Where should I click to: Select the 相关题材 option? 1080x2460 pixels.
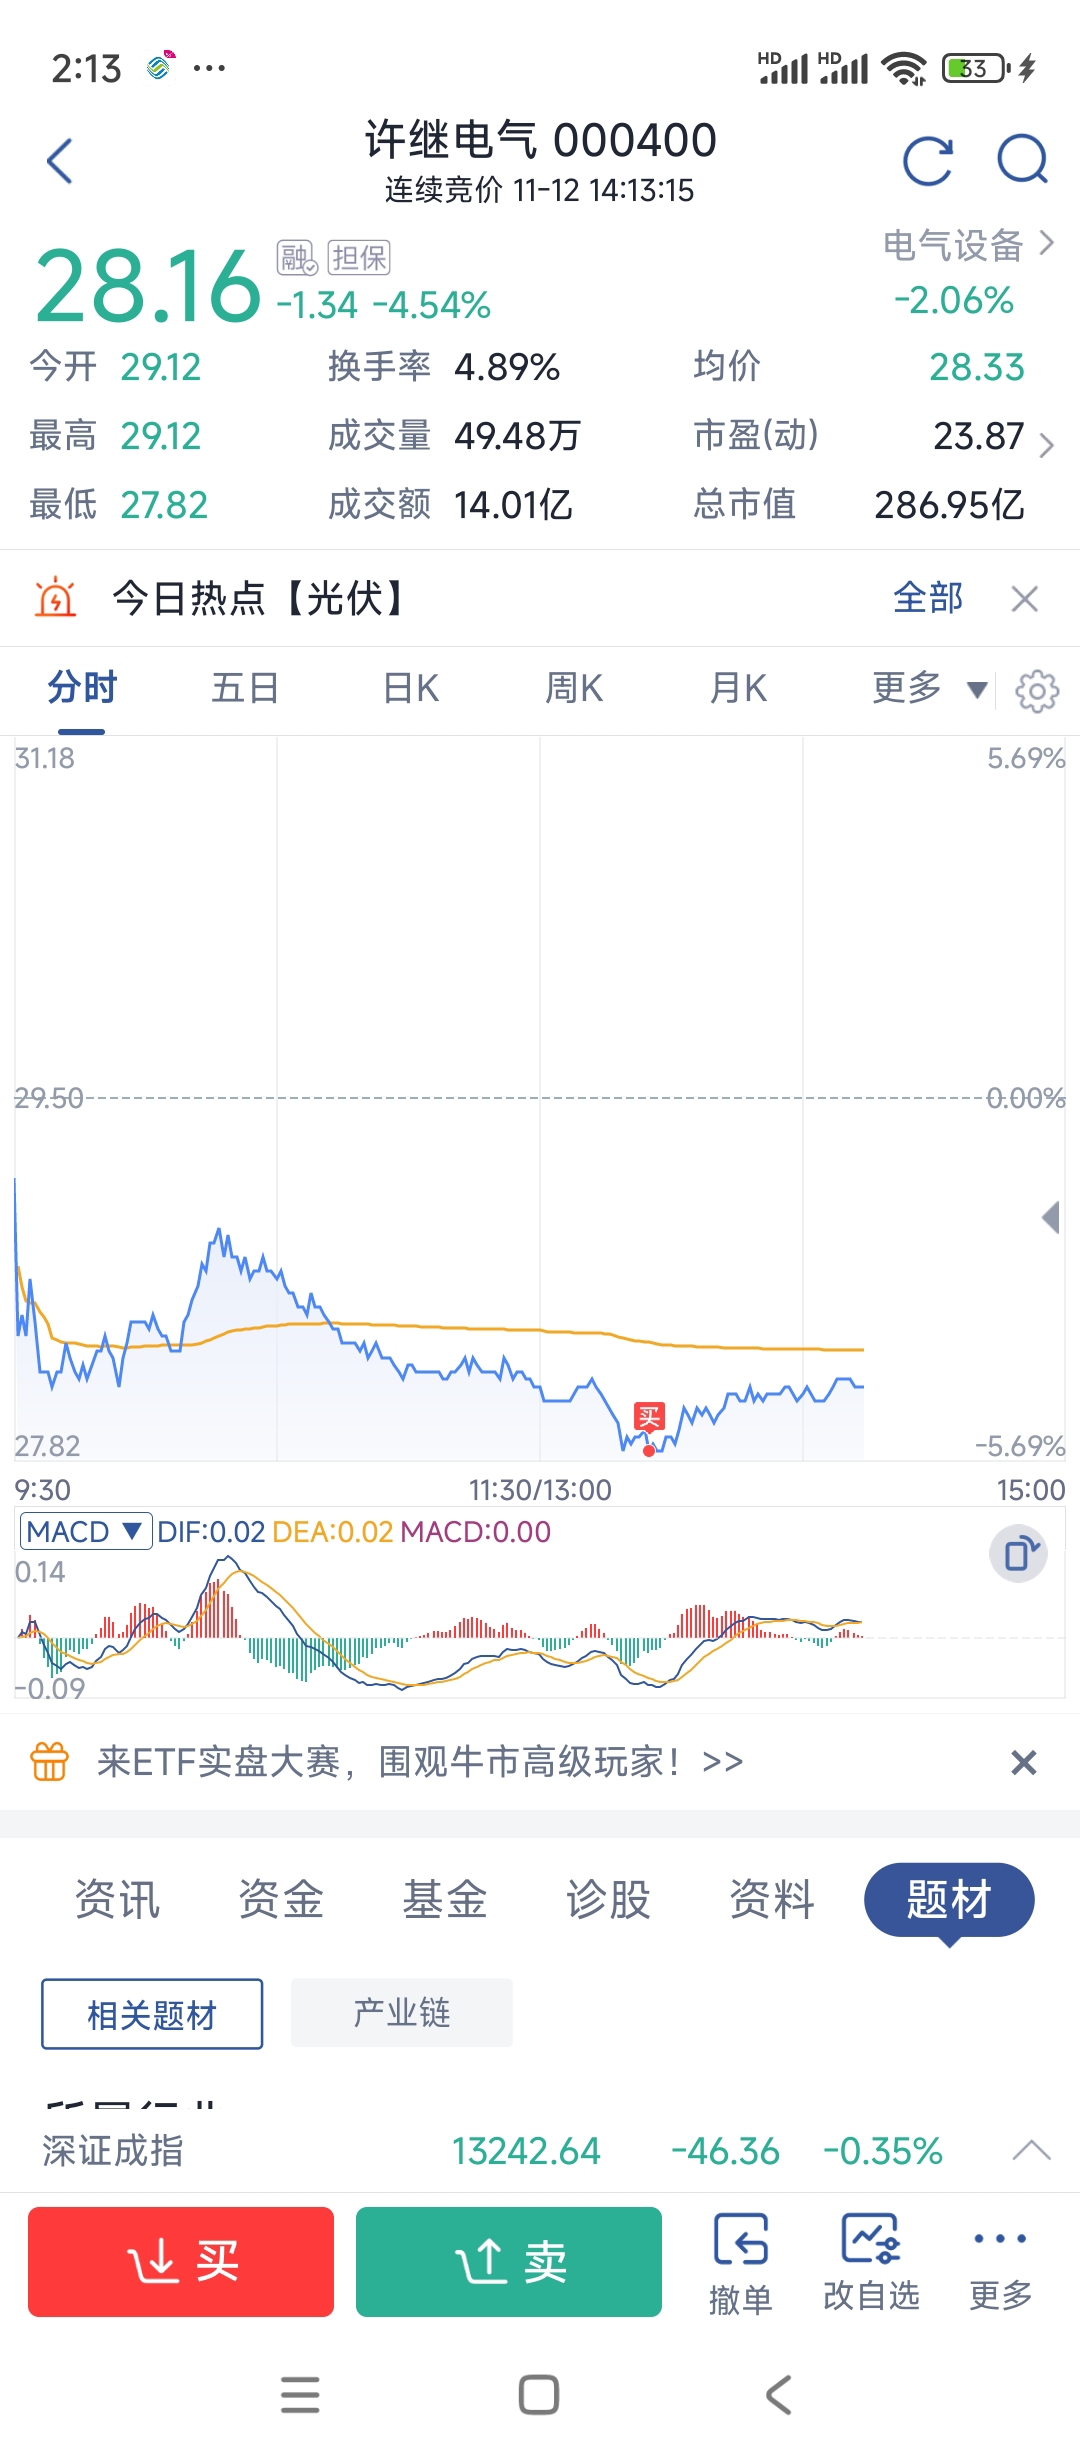point(152,2014)
